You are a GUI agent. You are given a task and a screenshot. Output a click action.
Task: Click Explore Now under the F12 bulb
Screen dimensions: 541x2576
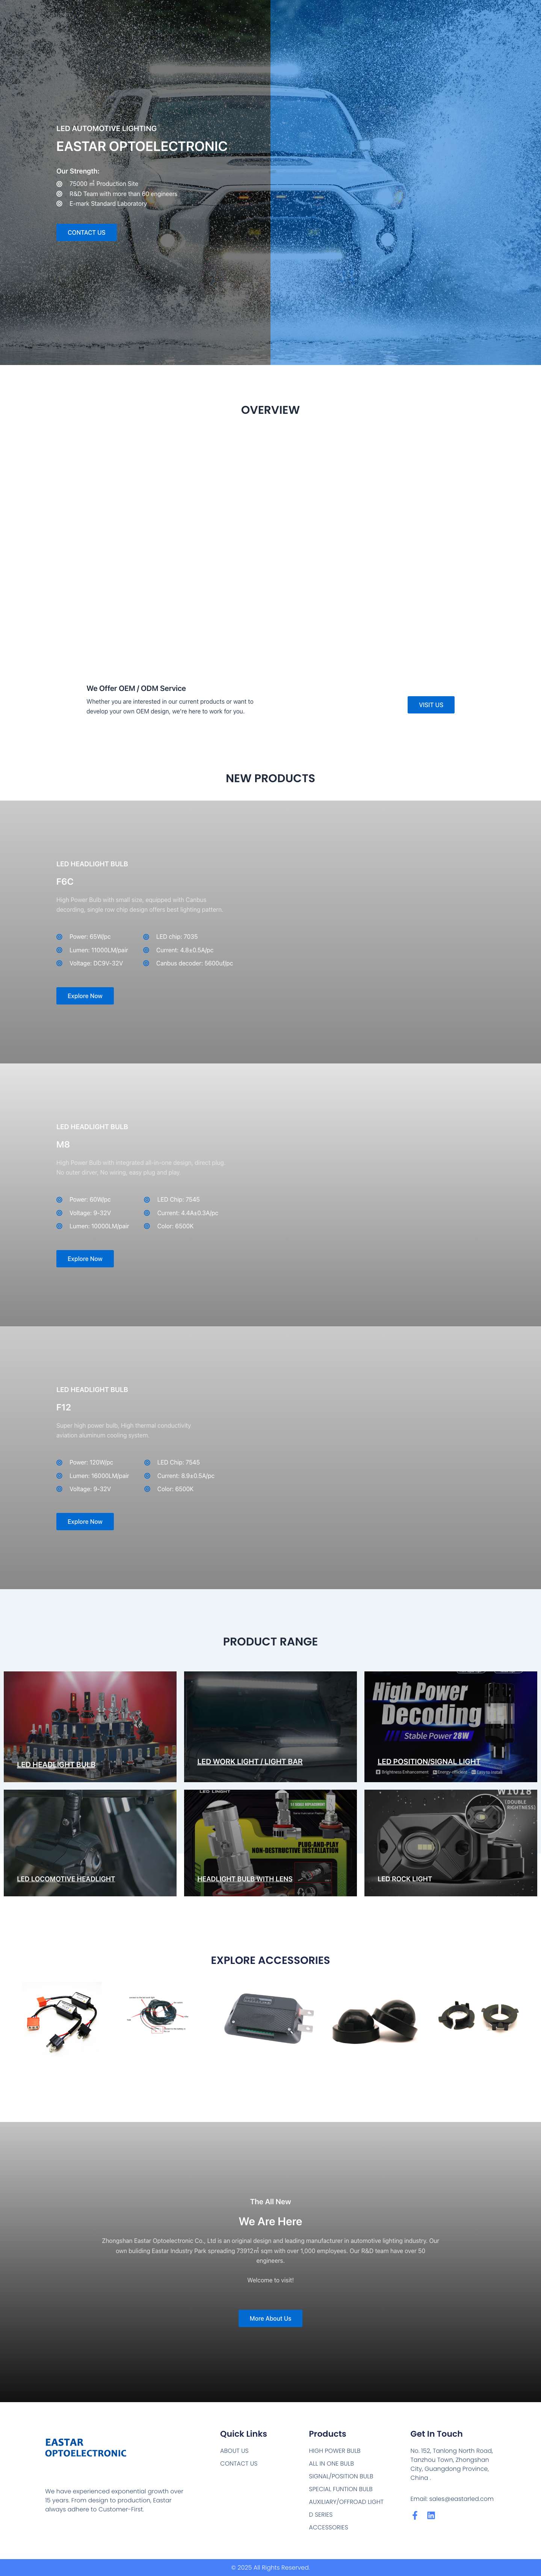pos(85,1522)
